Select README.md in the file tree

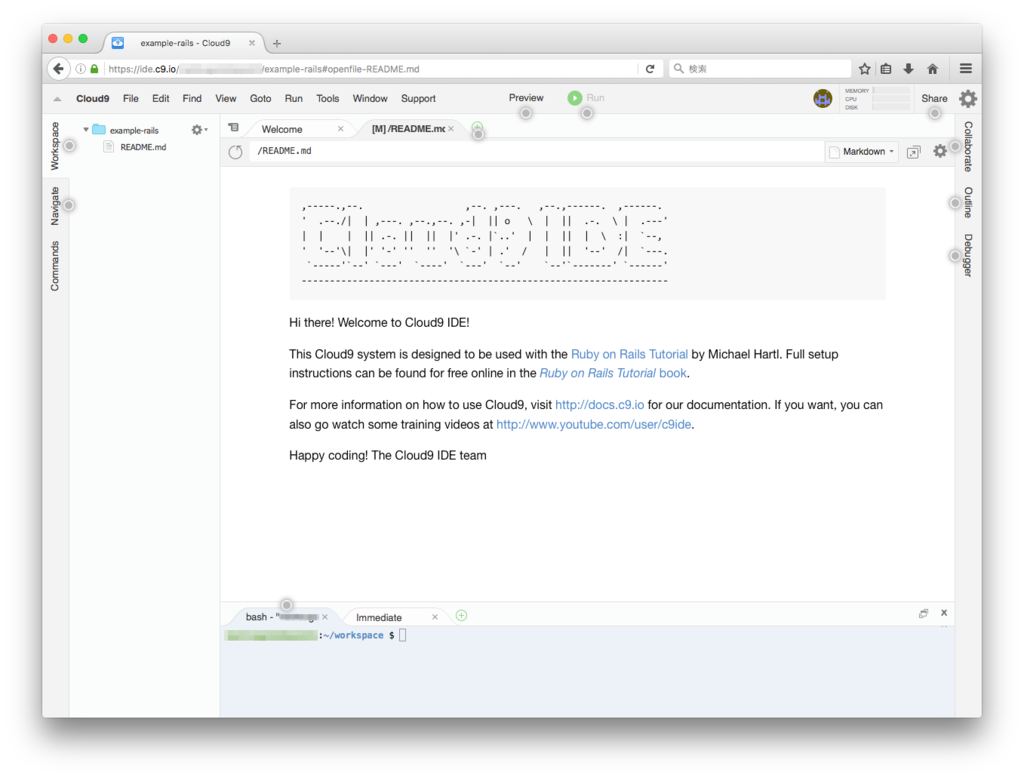143,147
